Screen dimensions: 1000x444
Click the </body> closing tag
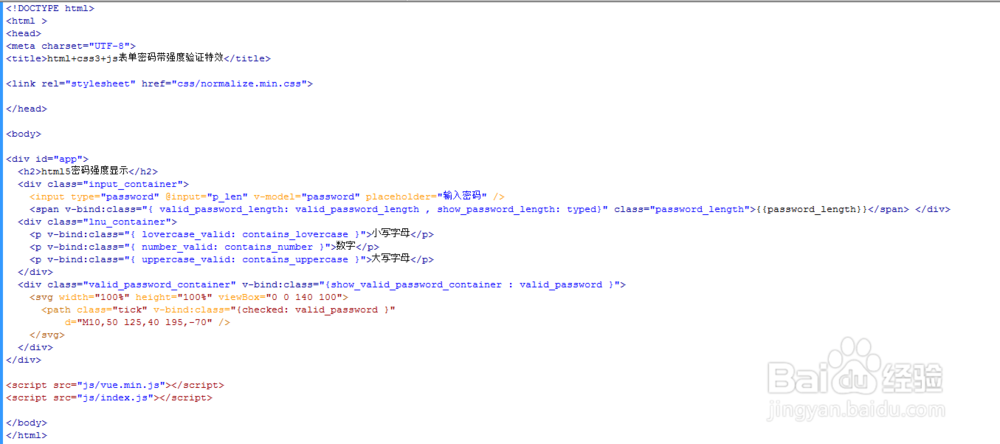(27, 422)
